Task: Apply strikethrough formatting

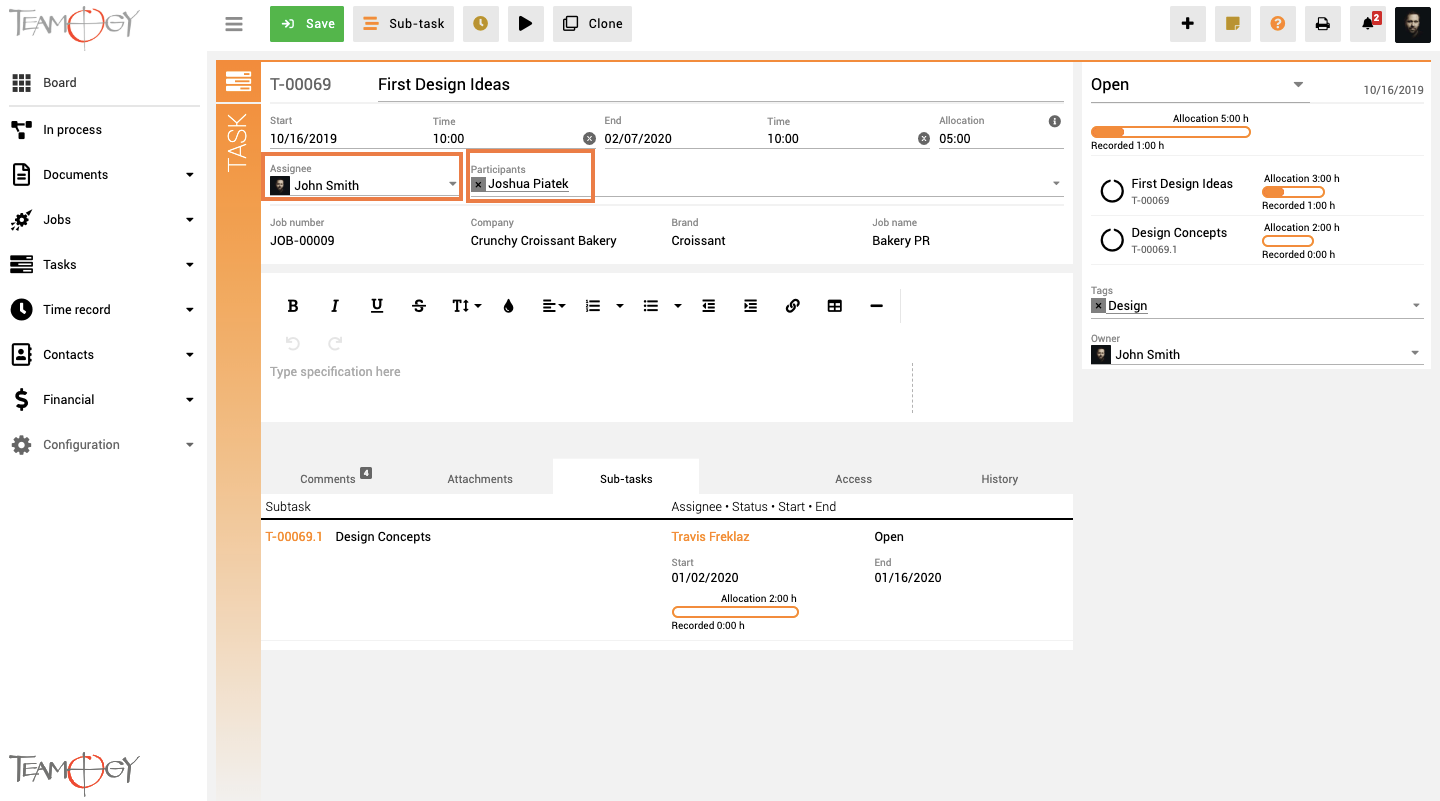Action: coord(419,306)
